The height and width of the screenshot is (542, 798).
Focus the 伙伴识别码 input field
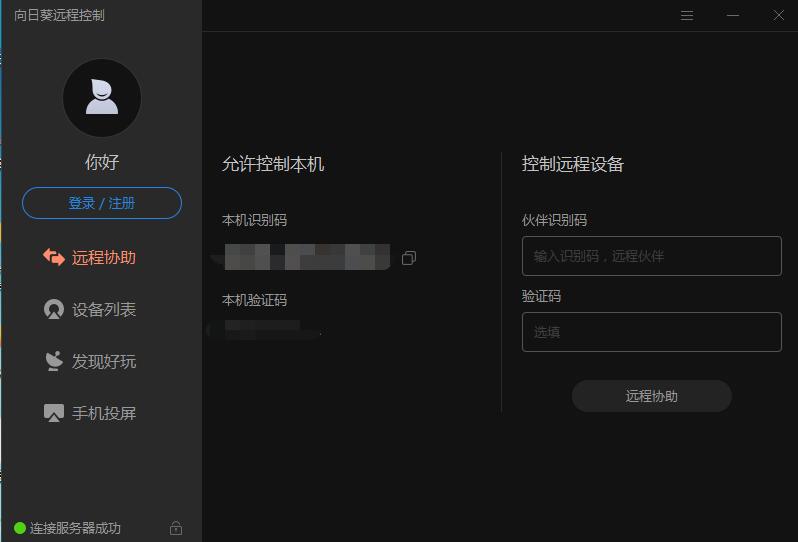pos(651,256)
